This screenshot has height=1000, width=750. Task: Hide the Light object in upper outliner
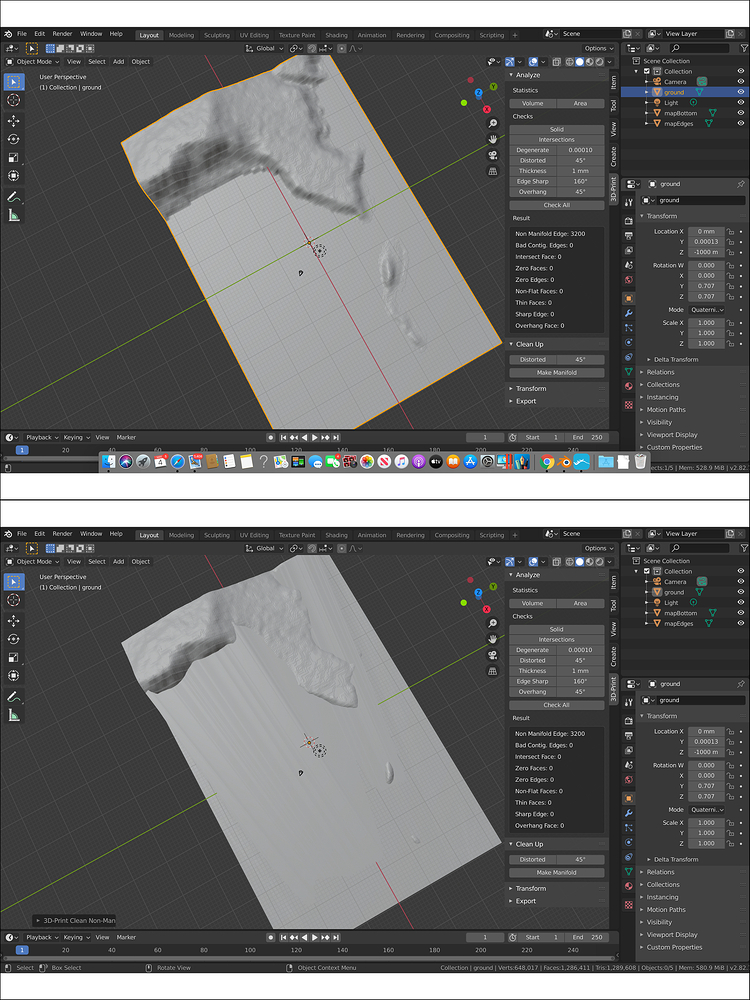click(741, 103)
